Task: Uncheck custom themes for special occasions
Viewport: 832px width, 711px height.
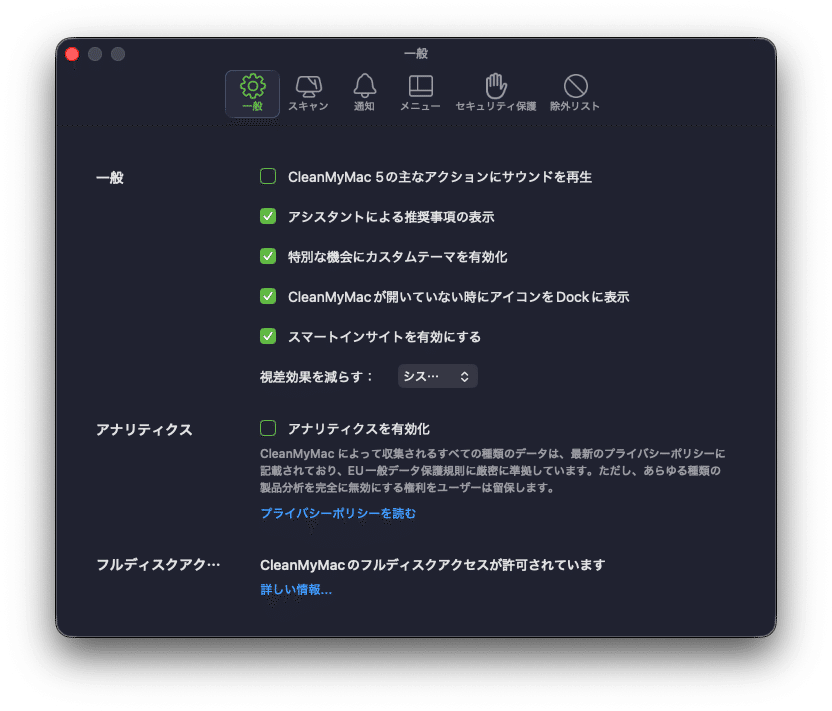Action: (267, 256)
